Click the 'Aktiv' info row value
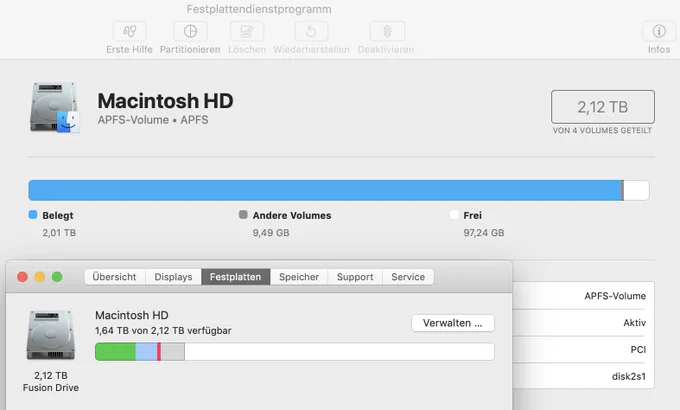 634,323
